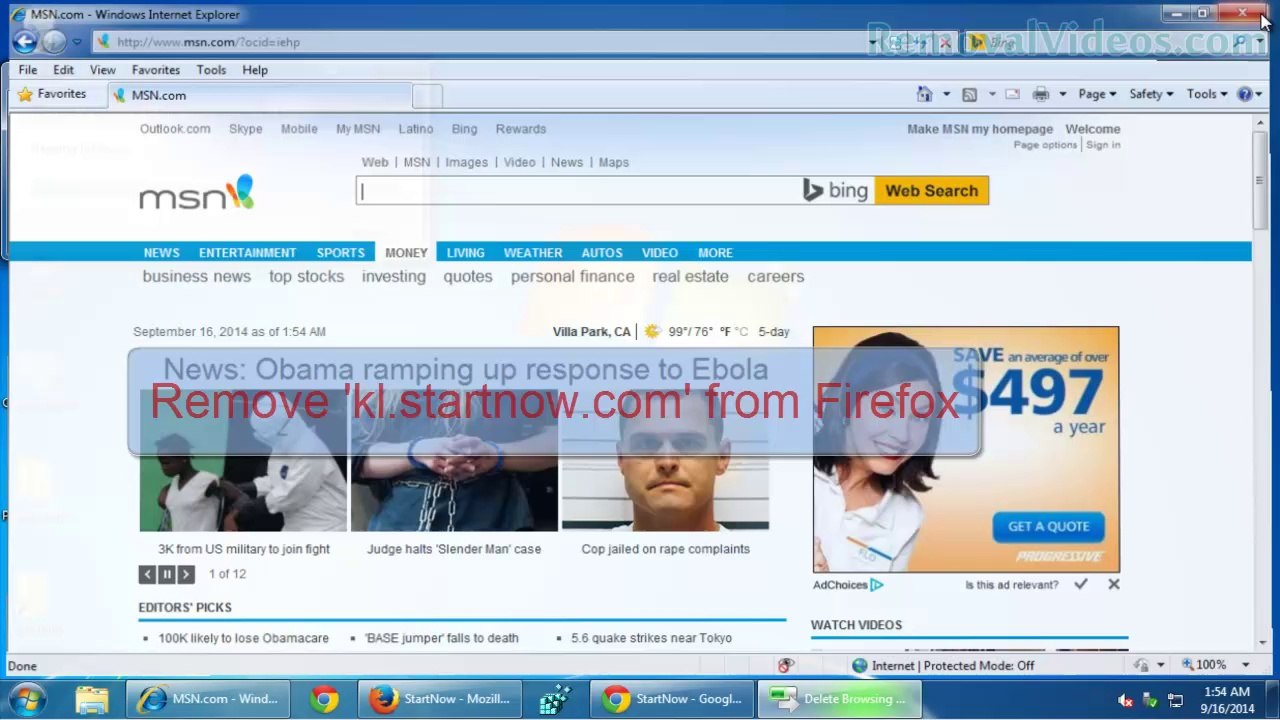Open the Tools command bar dropdown
Viewport: 1280px width, 720px height.
pyautogui.click(x=1207, y=94)
